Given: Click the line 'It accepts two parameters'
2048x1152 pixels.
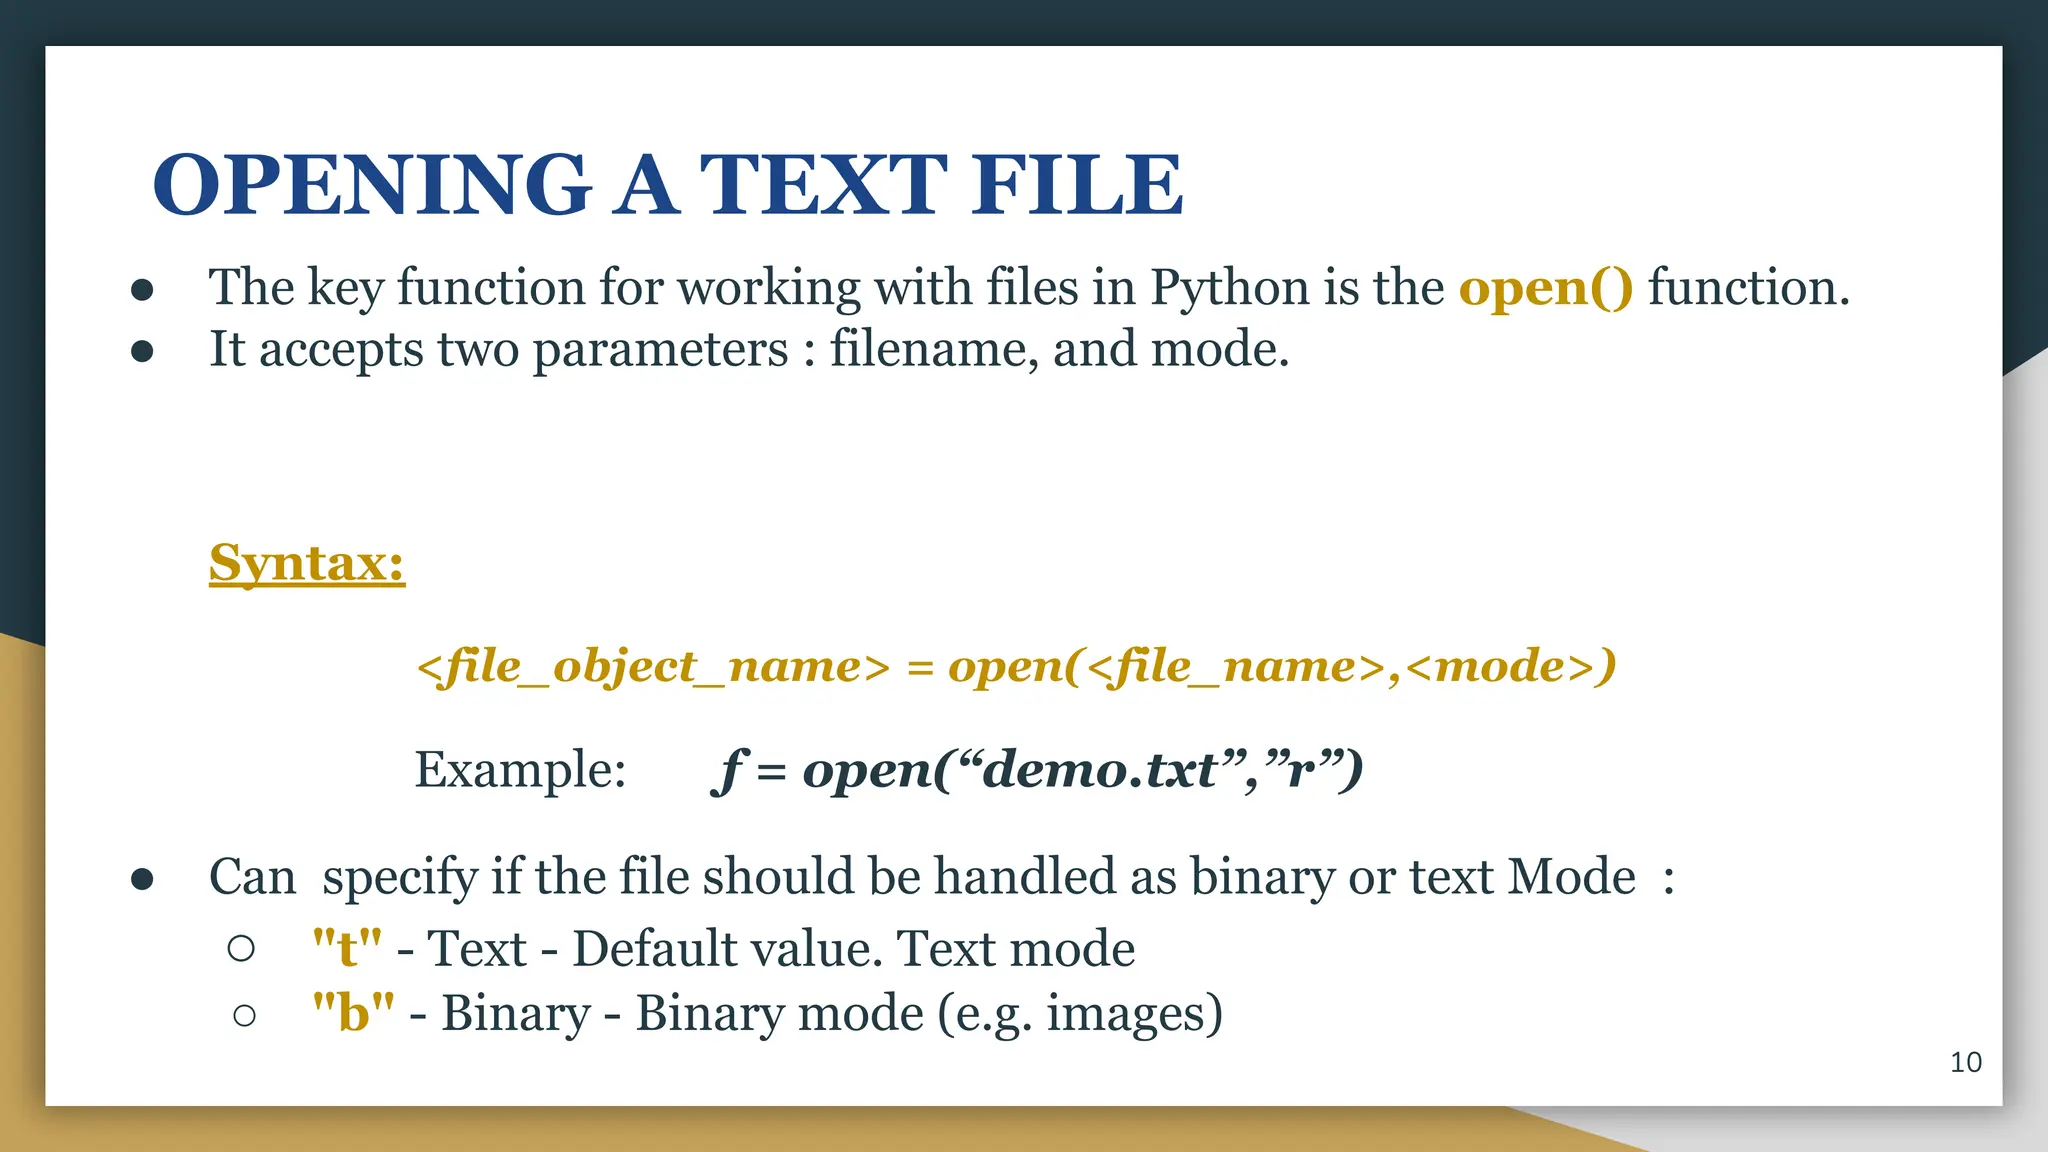Looking at the screenshot, I should point(748,350).
